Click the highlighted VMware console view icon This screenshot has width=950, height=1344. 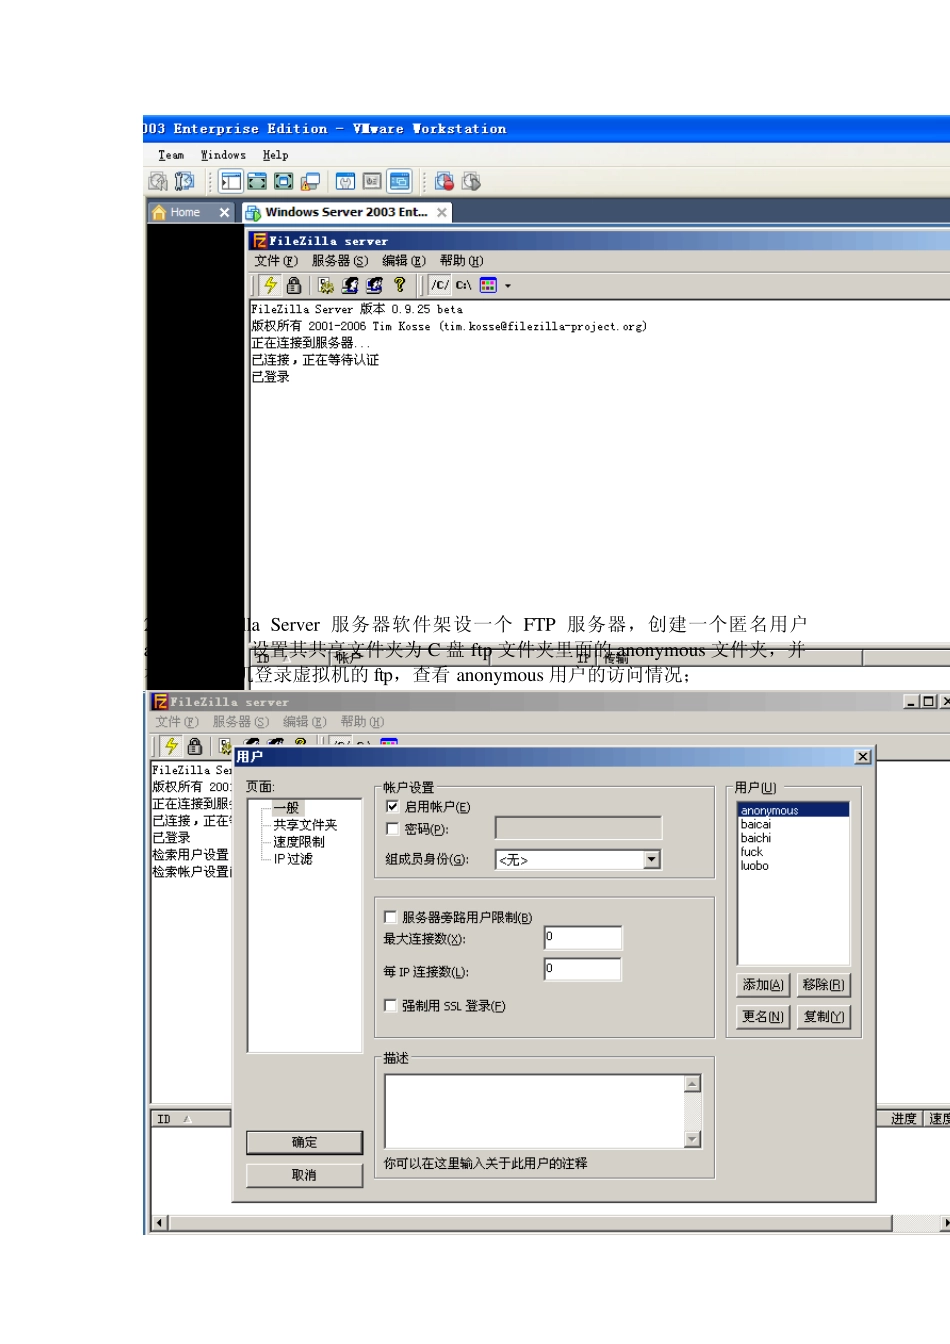(x=399, y=181)
